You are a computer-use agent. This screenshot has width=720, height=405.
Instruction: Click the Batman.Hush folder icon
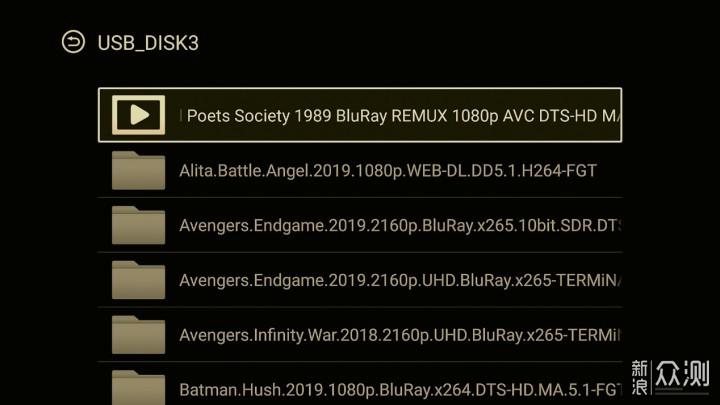pos(138,388)
